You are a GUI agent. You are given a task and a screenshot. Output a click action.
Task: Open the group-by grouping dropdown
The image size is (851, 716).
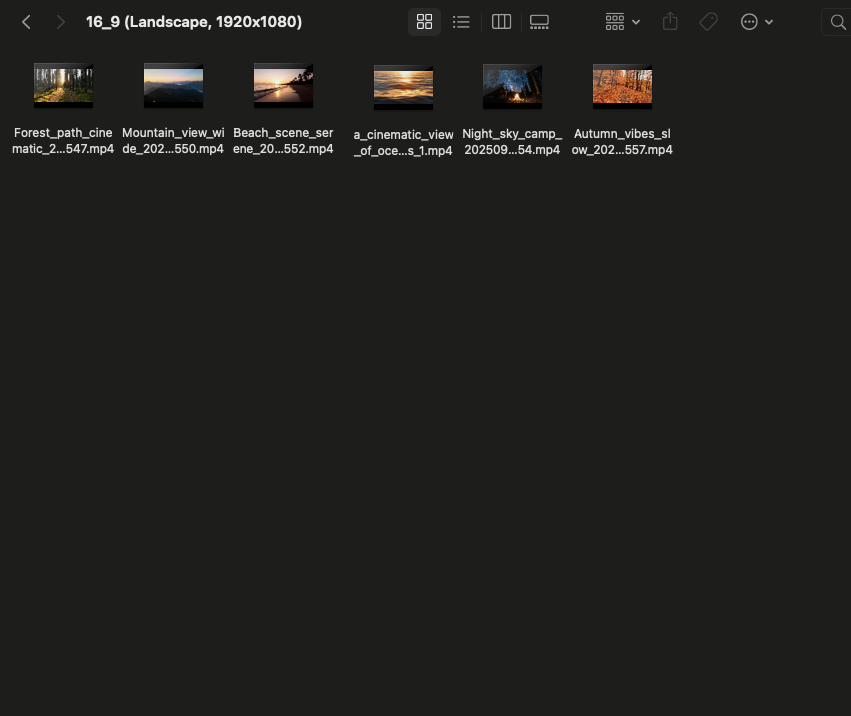pyautogui.click(x=622, y=22)
